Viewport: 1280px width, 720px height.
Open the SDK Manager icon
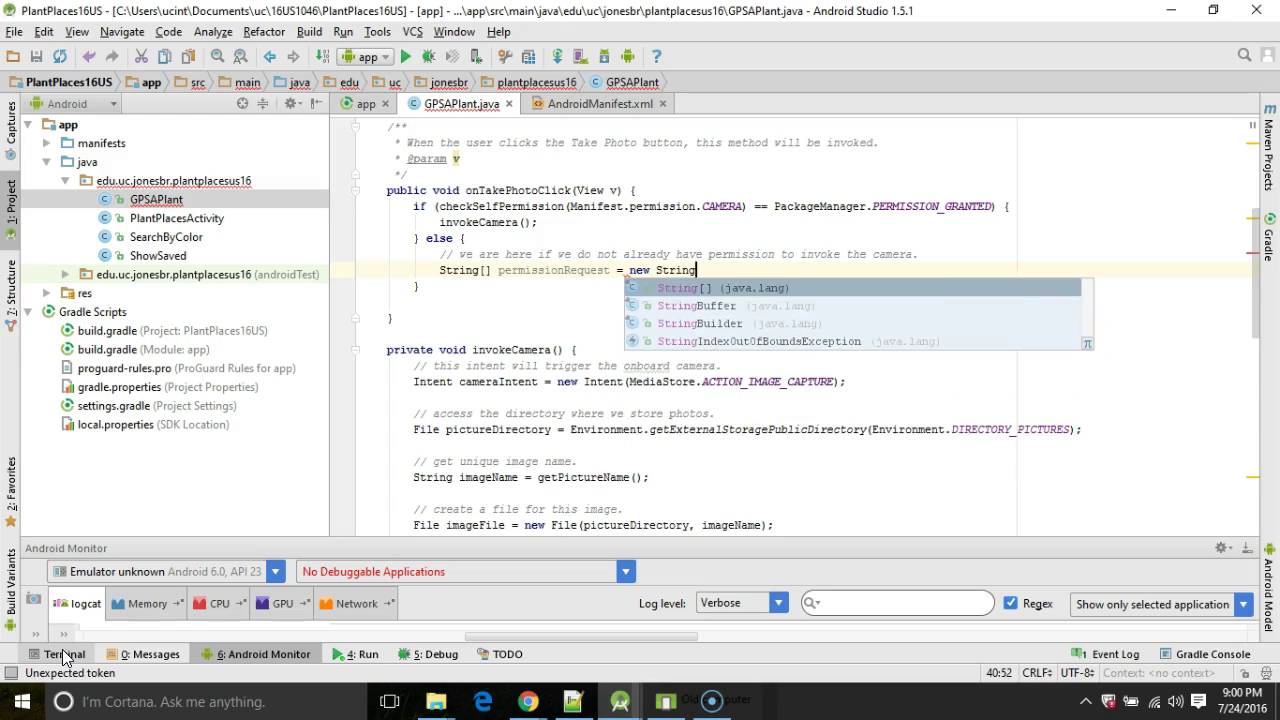[604, 57]
